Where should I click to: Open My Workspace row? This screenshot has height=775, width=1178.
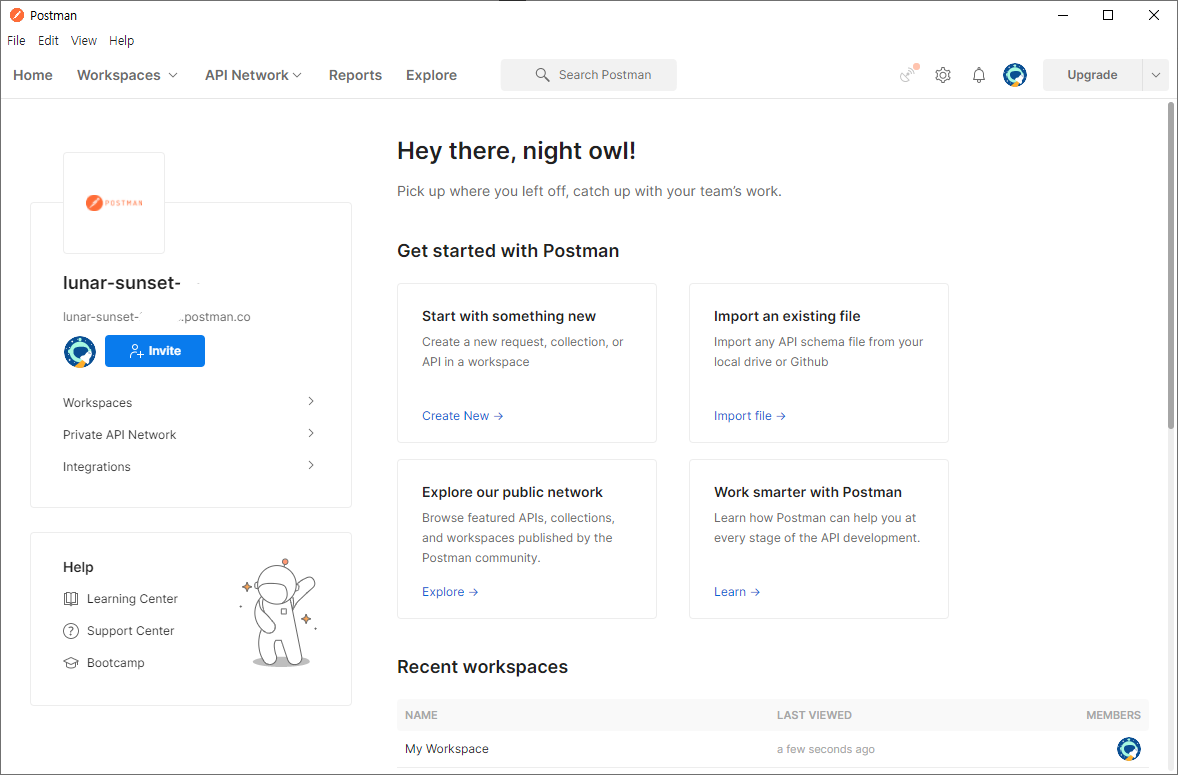(773, 749)
